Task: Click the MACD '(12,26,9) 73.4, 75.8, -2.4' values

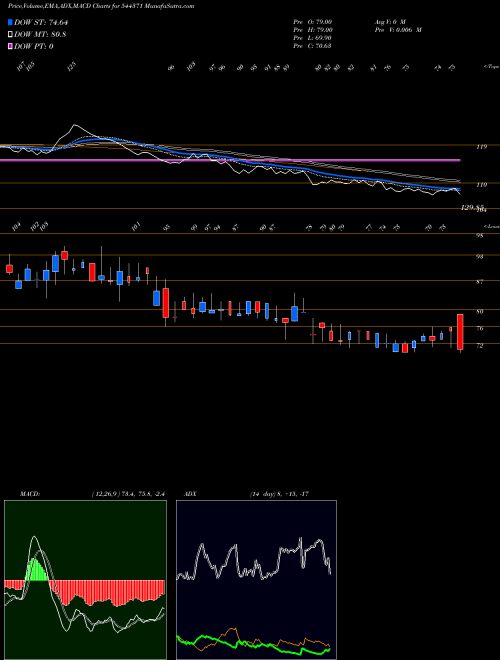Action: (x=126, y=494)
